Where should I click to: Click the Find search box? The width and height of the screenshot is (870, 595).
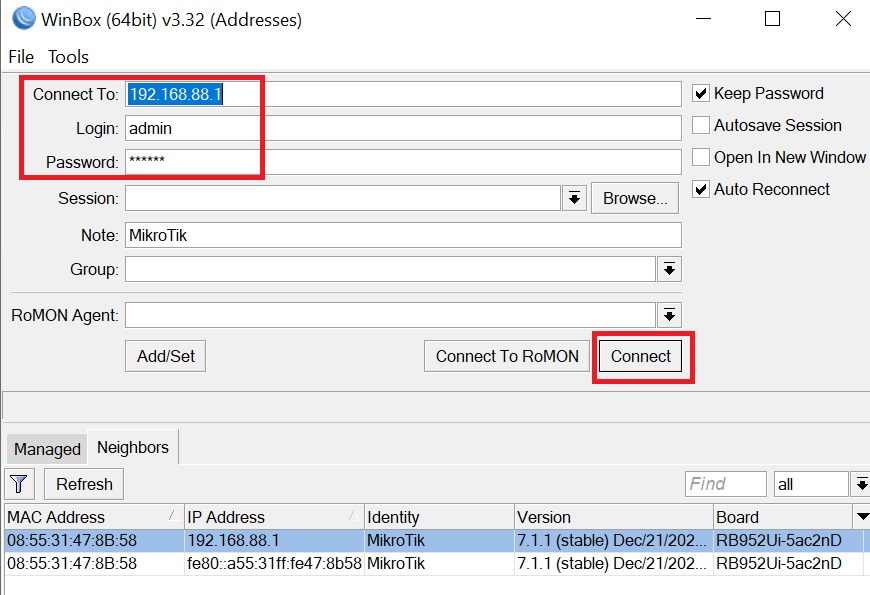pyautogui.click(x=726, y=484)
